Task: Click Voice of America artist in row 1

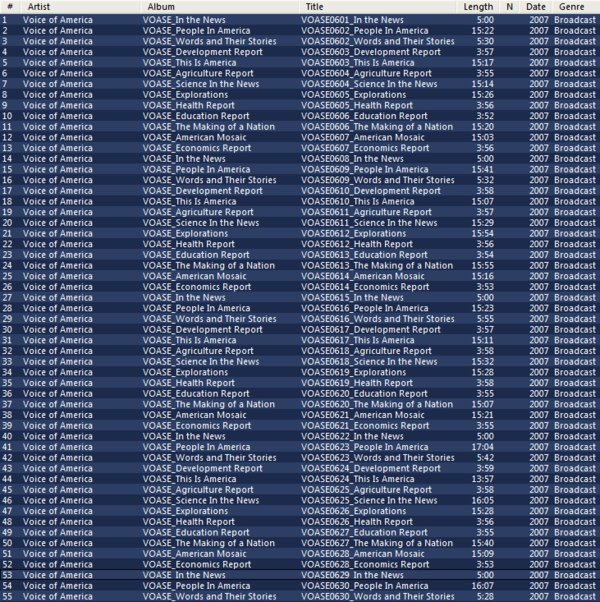Action: click(58, 20)
